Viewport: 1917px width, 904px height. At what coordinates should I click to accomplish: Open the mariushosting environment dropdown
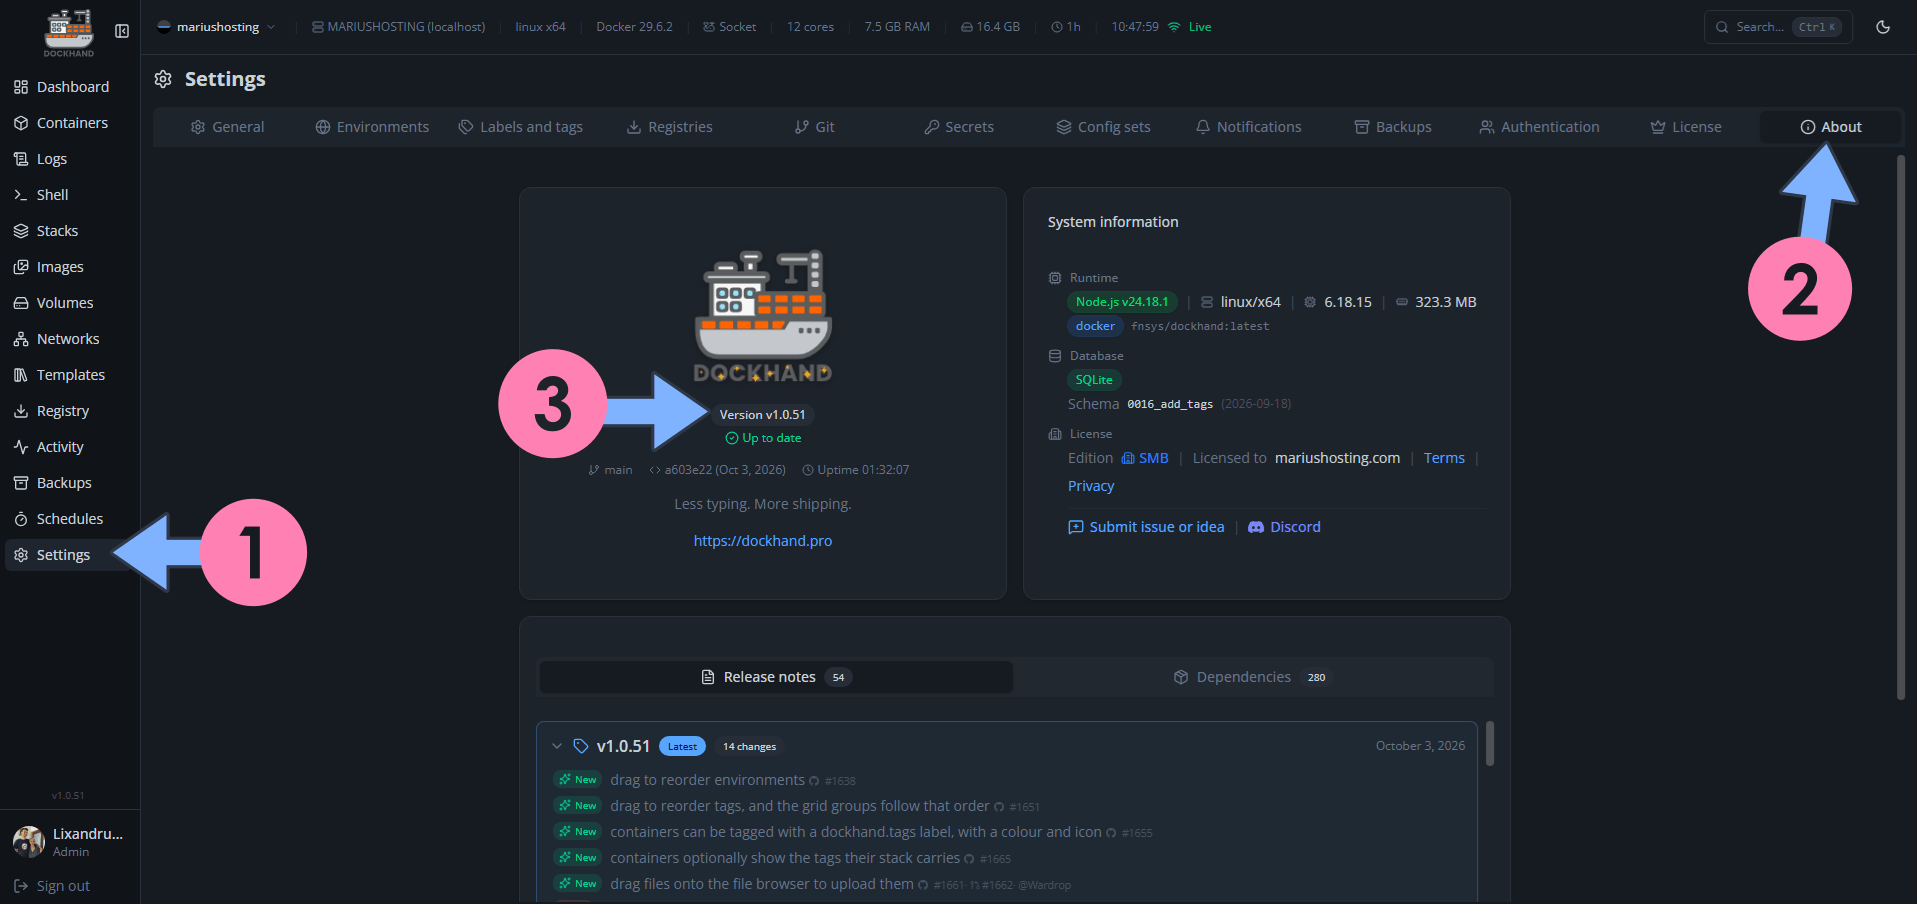point(216,27)
